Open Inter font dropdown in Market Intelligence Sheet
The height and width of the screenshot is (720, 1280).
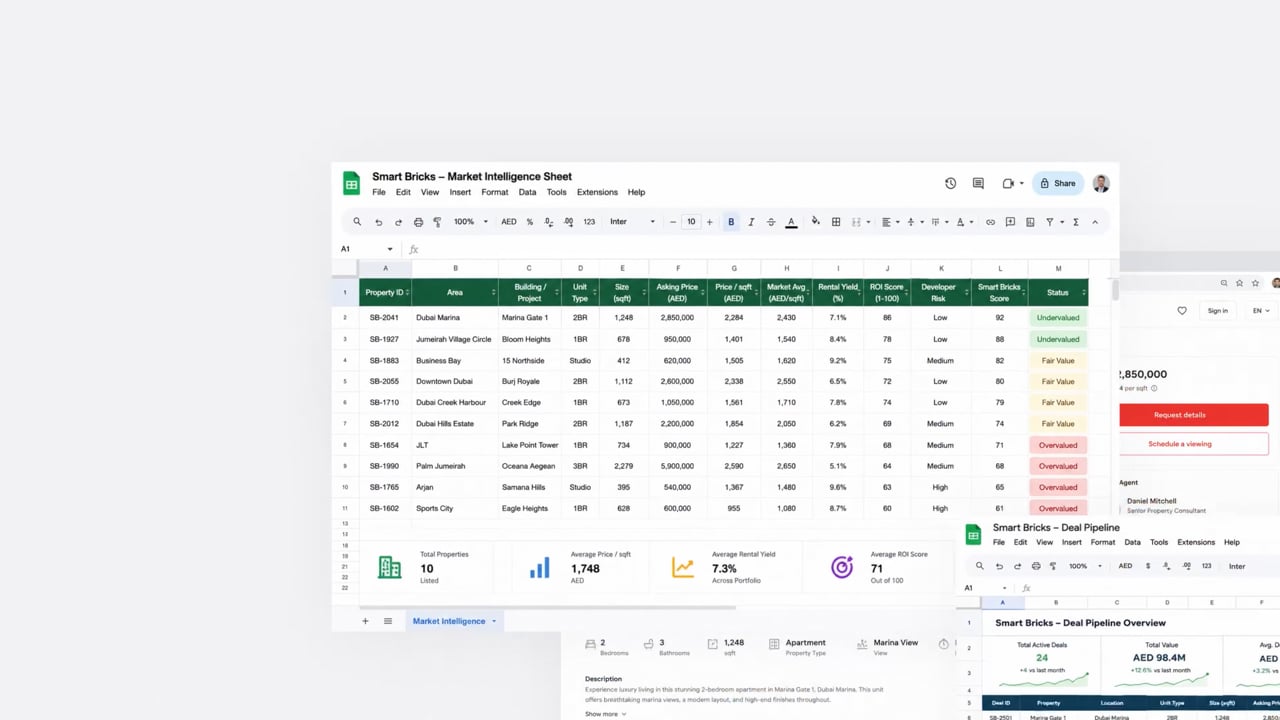[633, 222]
